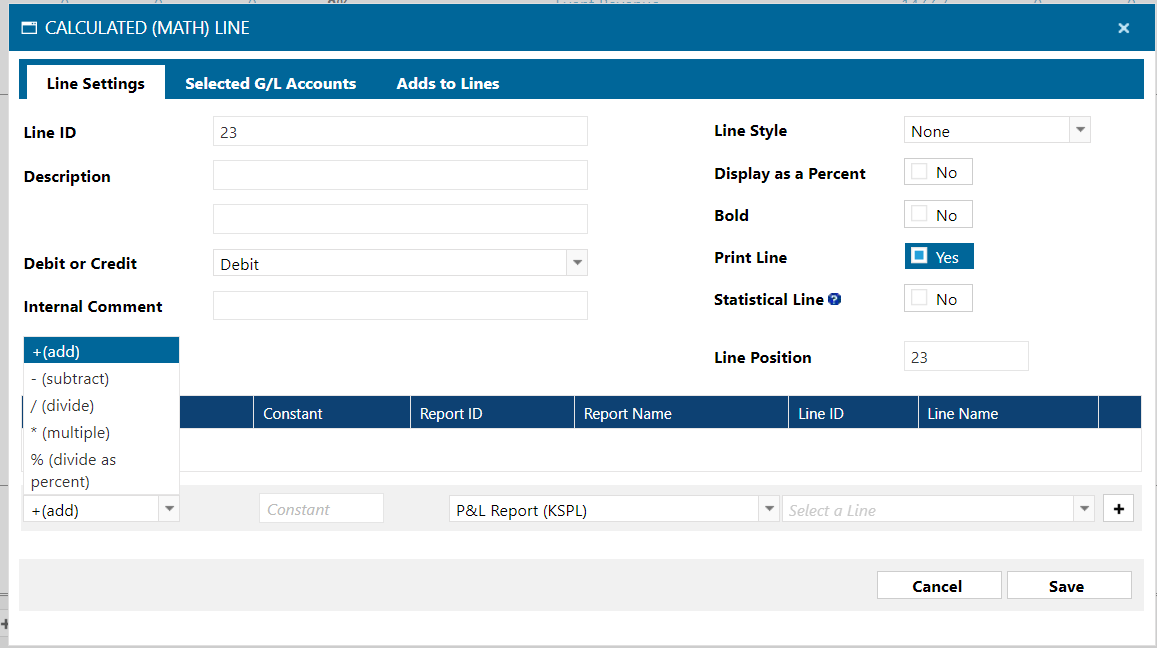This screenshot has height=648, width=1157.
Task: Switch to Selected G/L Accounts tab
Action: pyautogui.click(x=270, y=84)
